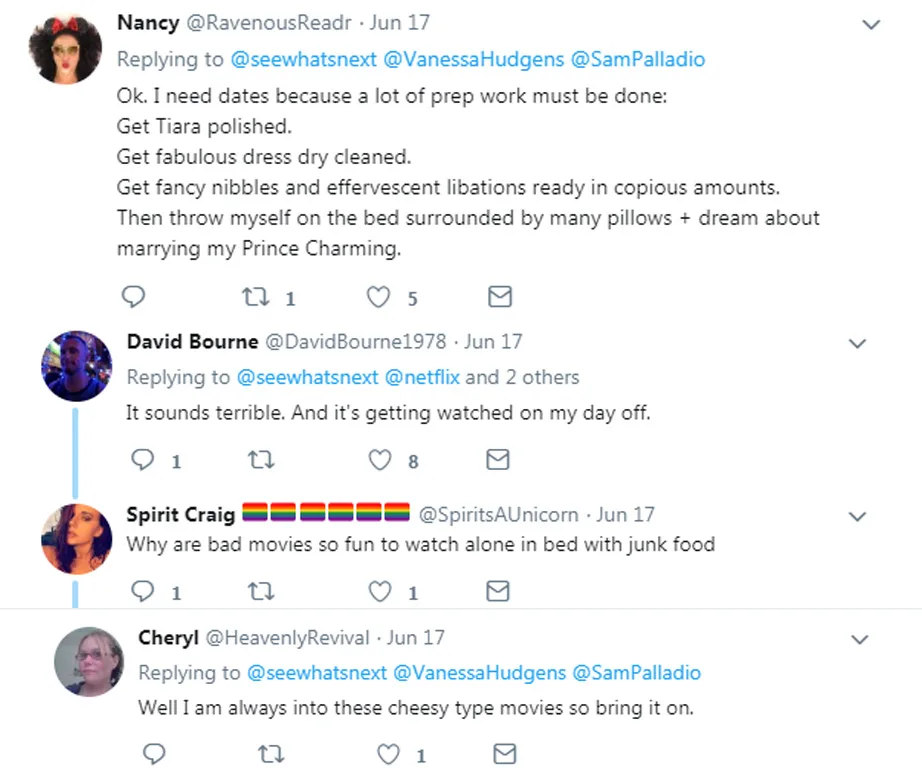Reply to Cheryl's cheesy movies tweet
Viewport: 922px width, 768px height.
click(154, 754)
